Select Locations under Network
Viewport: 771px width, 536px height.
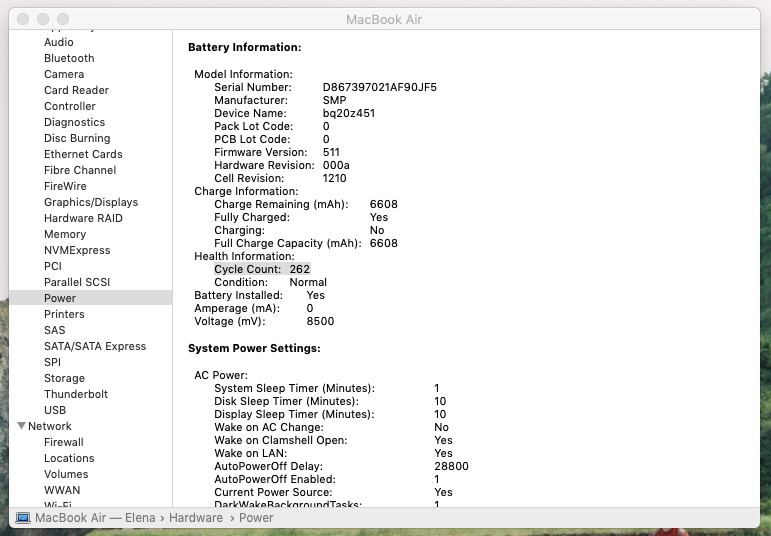(69, 458)
